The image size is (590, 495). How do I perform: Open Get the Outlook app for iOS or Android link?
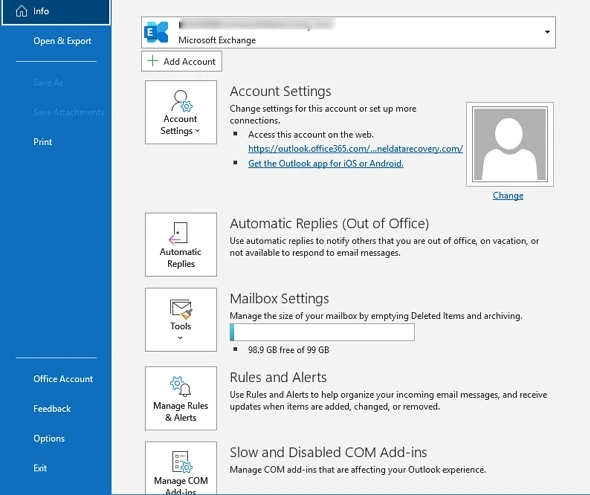pyautogui.click(x=325, y=164)
